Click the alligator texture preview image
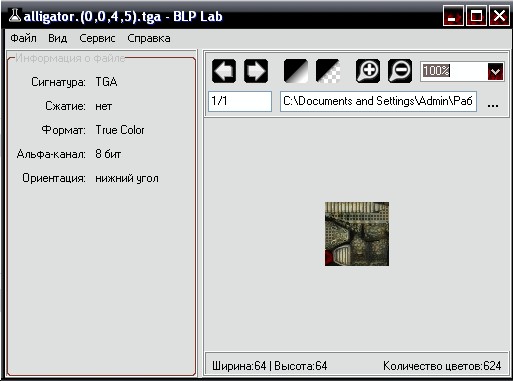This screenshot has width=513, height=381. pyautogui.click(x=357, y=234)
